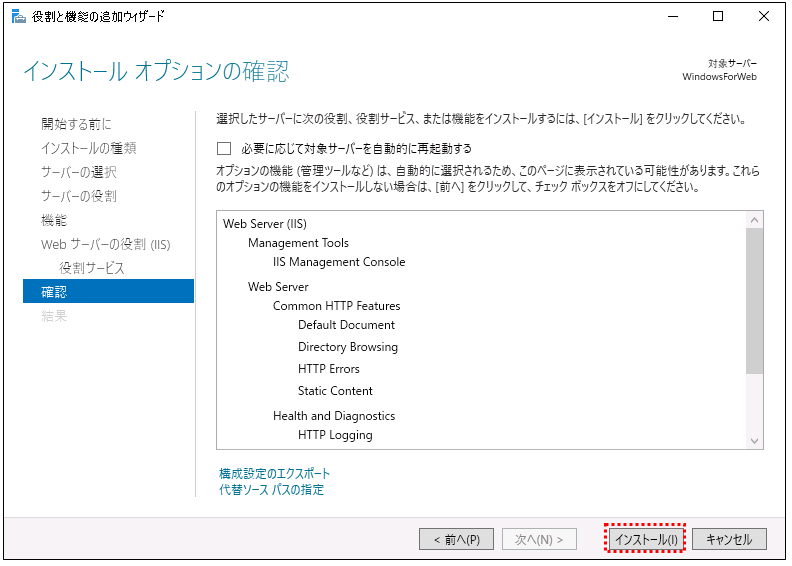Click HTTP Logging list entry

click(335, 435)
